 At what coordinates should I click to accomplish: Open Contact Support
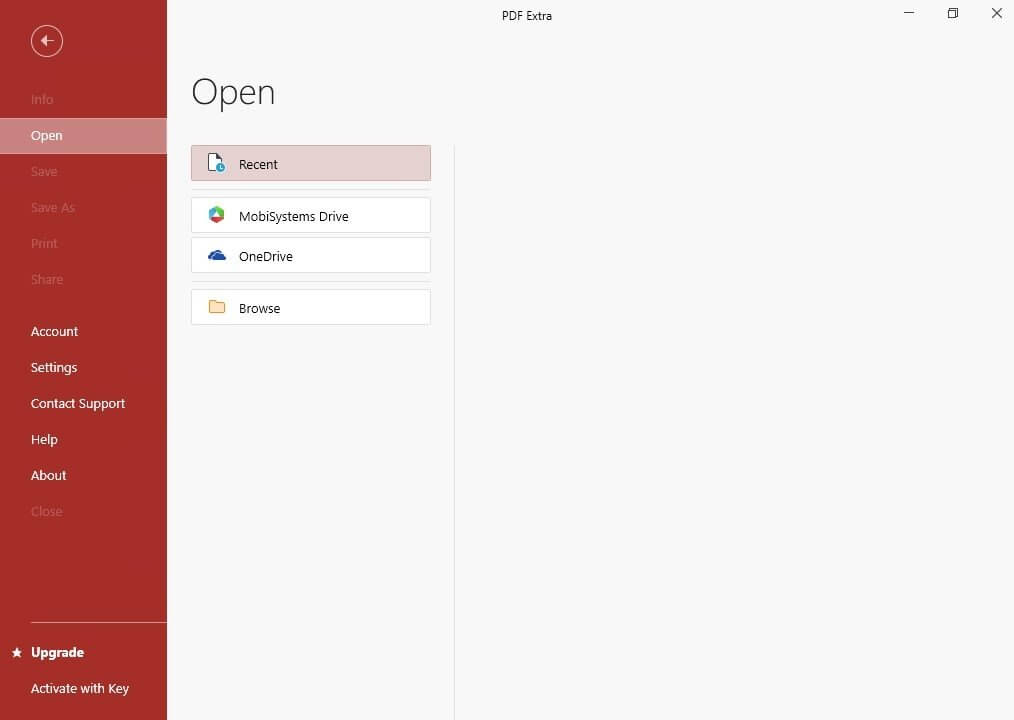78,403
